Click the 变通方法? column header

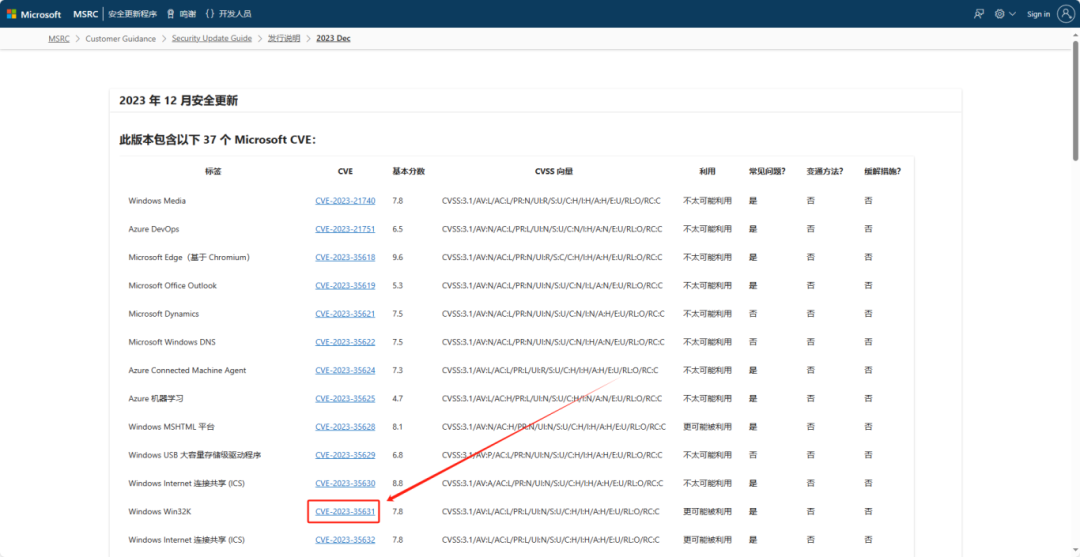click(825, 171)
